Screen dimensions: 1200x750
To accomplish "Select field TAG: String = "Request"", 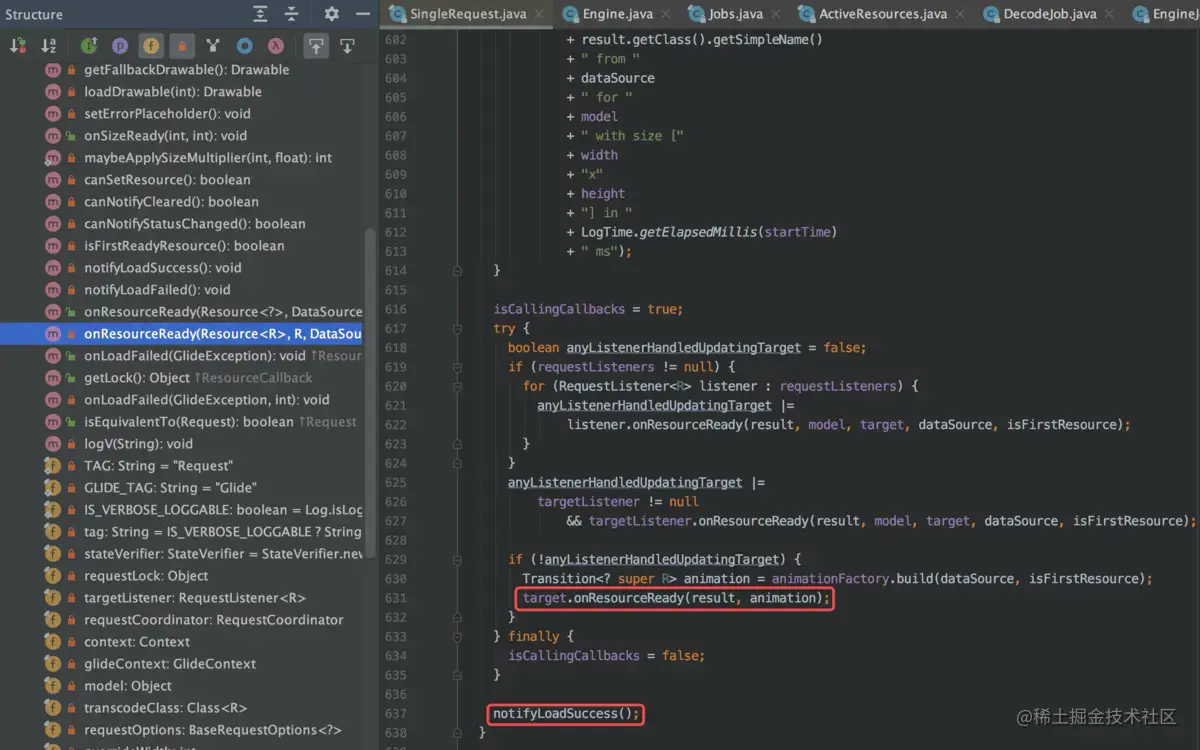I will [158, 466].
